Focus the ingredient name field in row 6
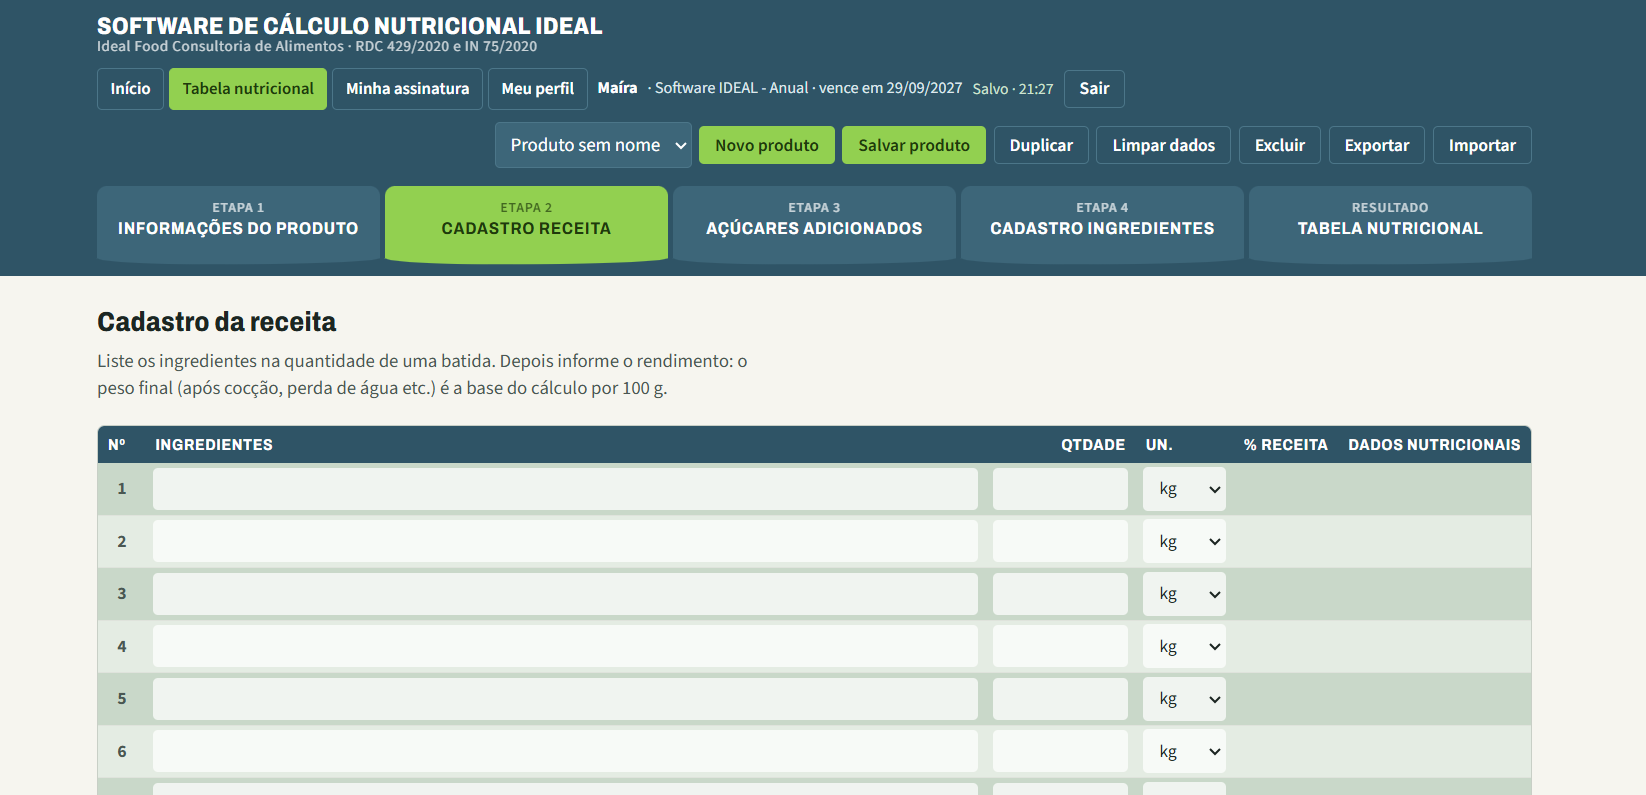The image size is (1646, 795). (x=565, y=751)
